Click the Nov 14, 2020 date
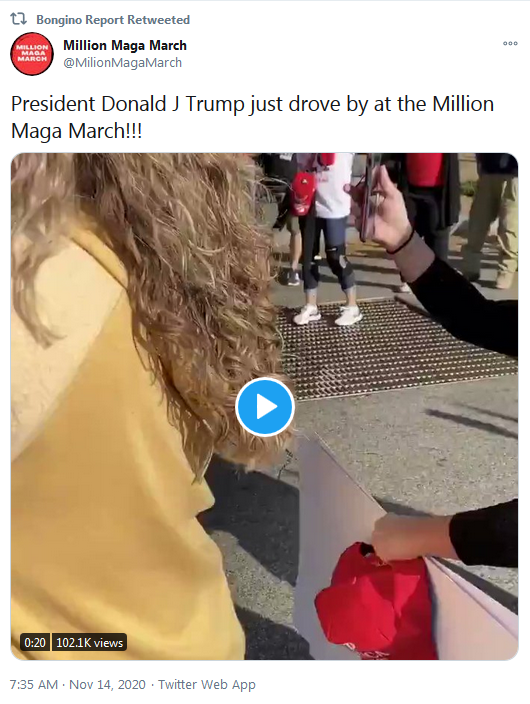The width and height of the screenshot is (530, 704). [x=107, y=684]
